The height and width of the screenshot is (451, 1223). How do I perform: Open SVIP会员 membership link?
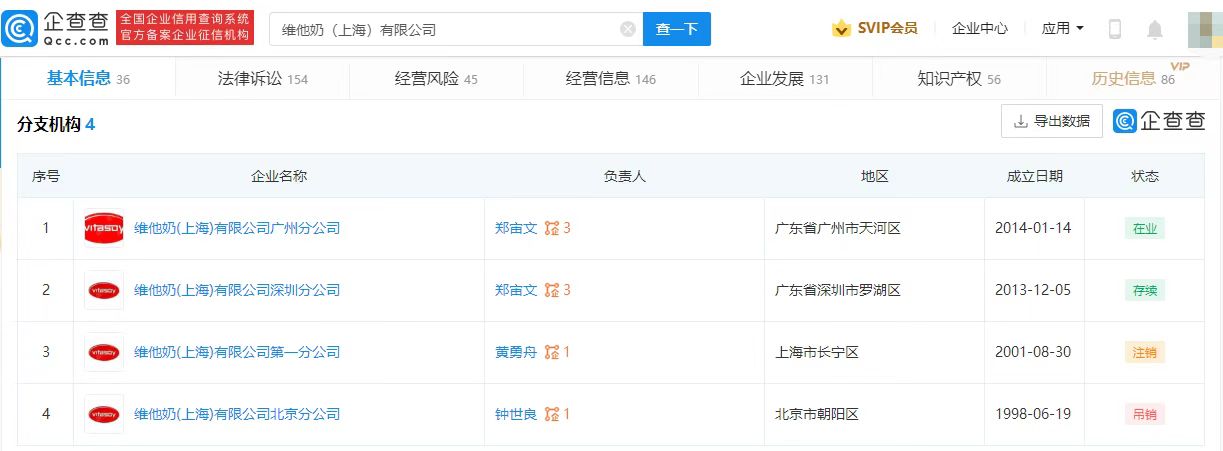[x=887, y=28]
